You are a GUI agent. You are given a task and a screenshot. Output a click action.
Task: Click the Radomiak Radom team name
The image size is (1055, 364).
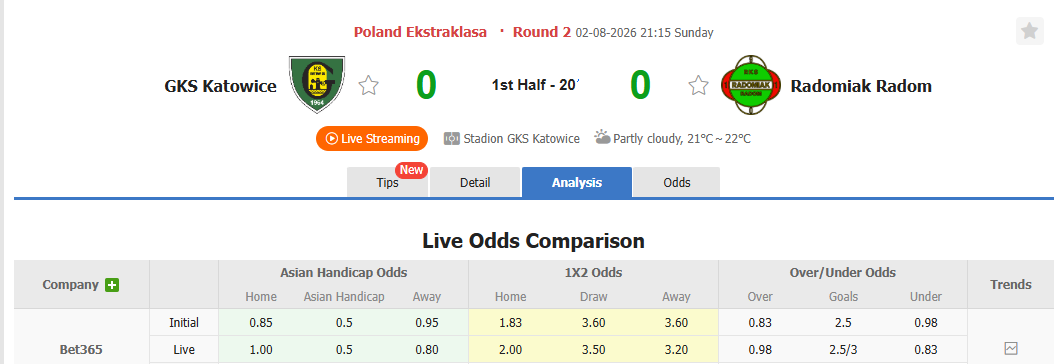[861, 86]
